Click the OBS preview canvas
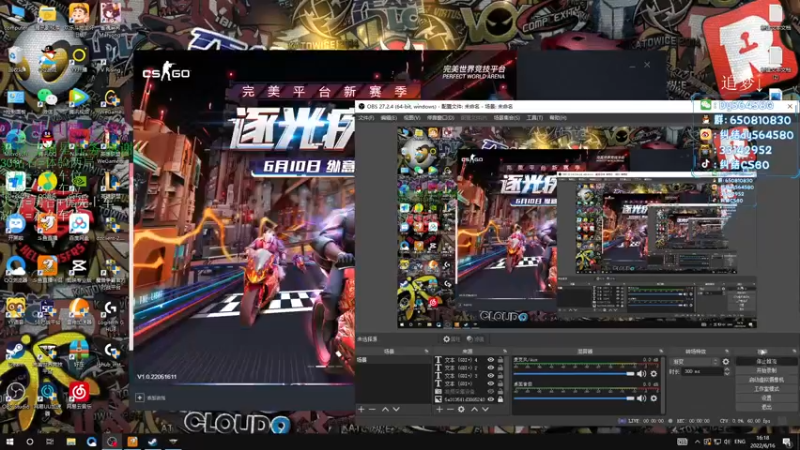800x450 pixels. (x=577, y=228)
